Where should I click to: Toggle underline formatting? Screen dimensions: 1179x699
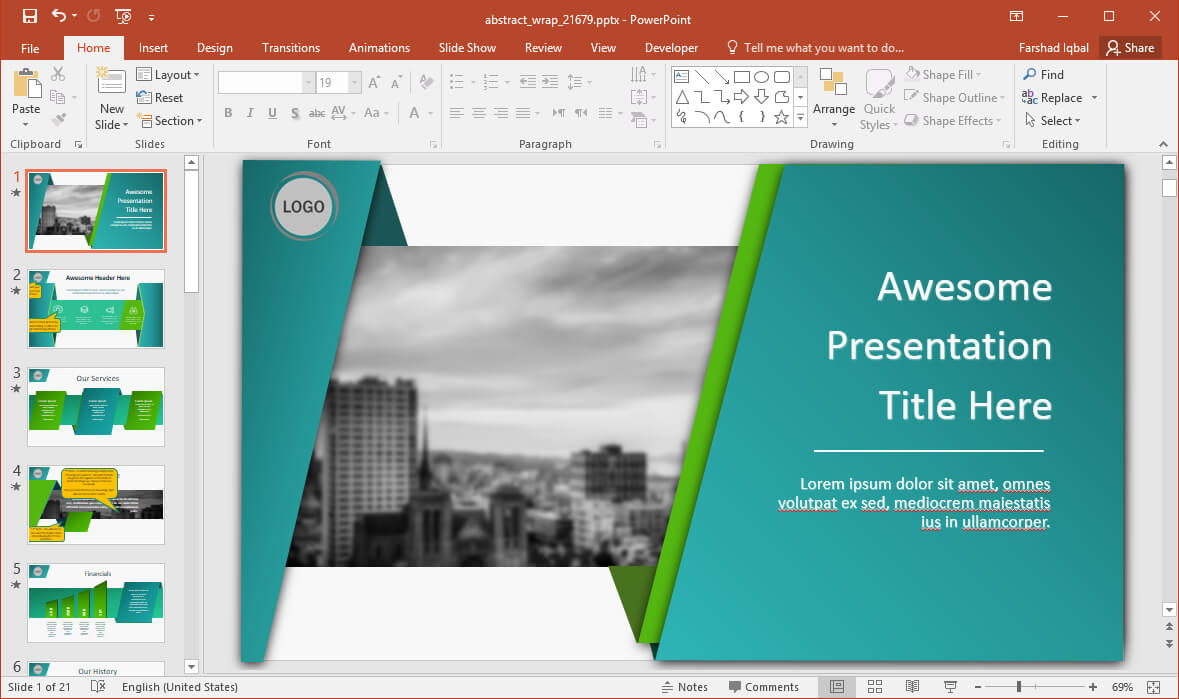(270, 113)
